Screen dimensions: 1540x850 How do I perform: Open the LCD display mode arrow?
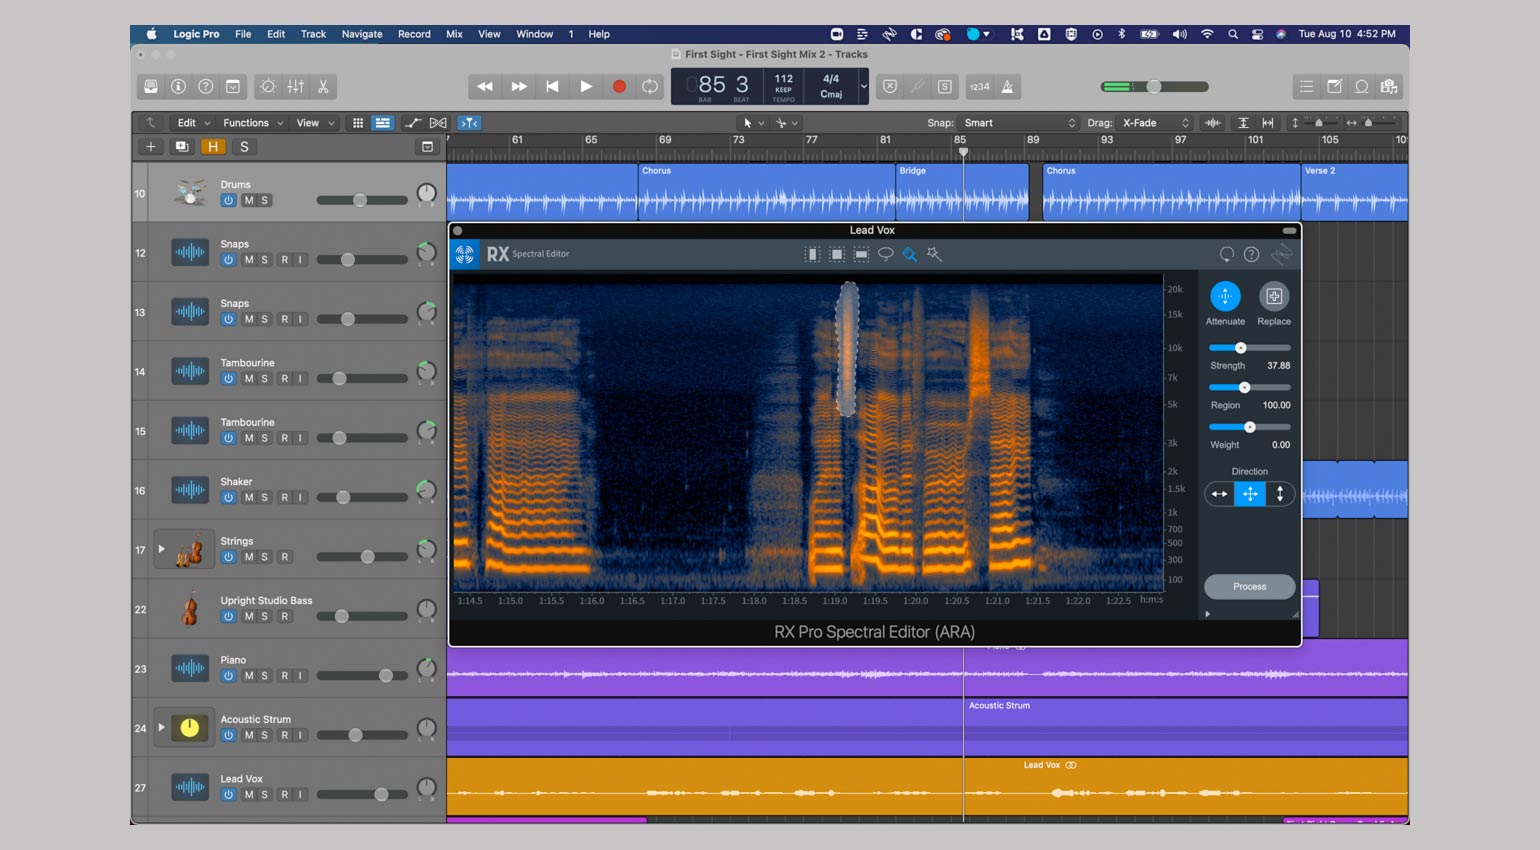coord(864,87)
